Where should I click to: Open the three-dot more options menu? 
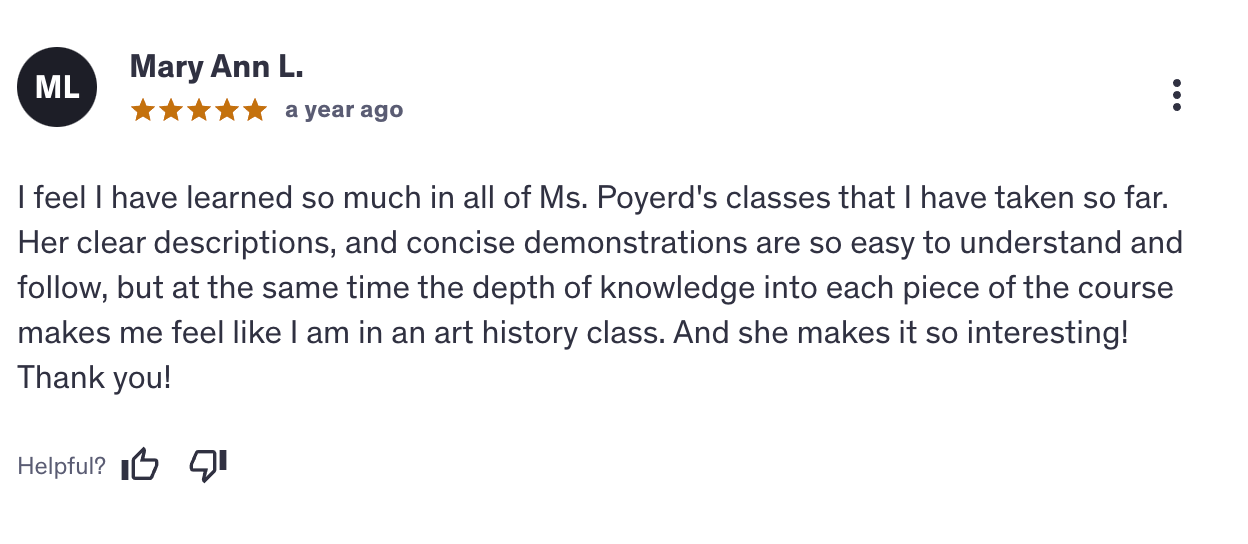pos(1177,95)
